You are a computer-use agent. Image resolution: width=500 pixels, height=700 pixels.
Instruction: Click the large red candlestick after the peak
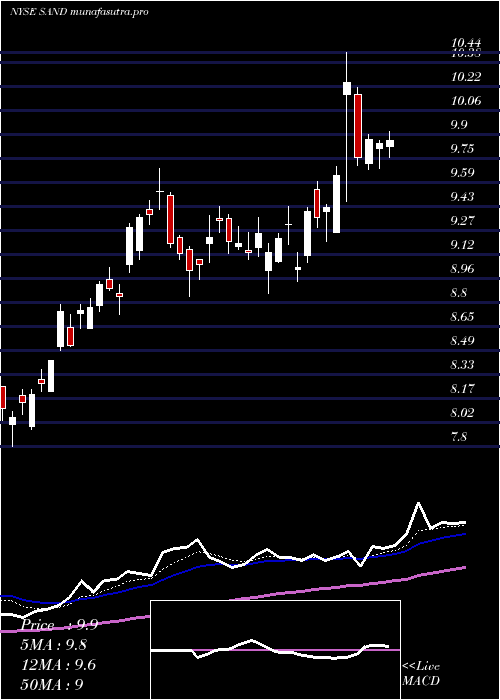click(358, 126)
